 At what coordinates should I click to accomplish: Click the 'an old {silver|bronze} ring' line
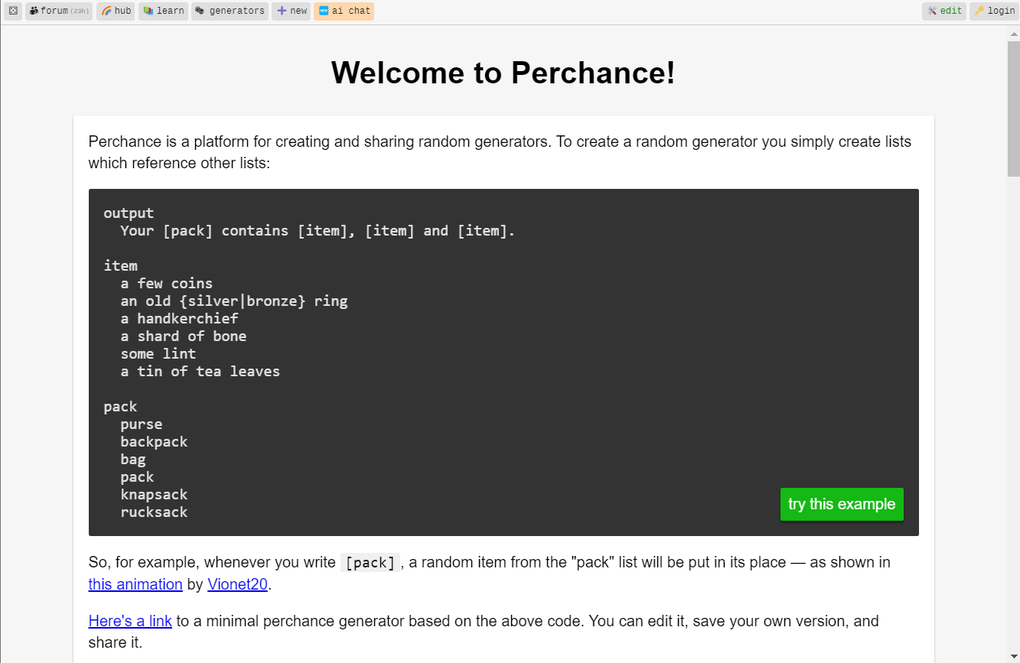click(x=234, y=301)
